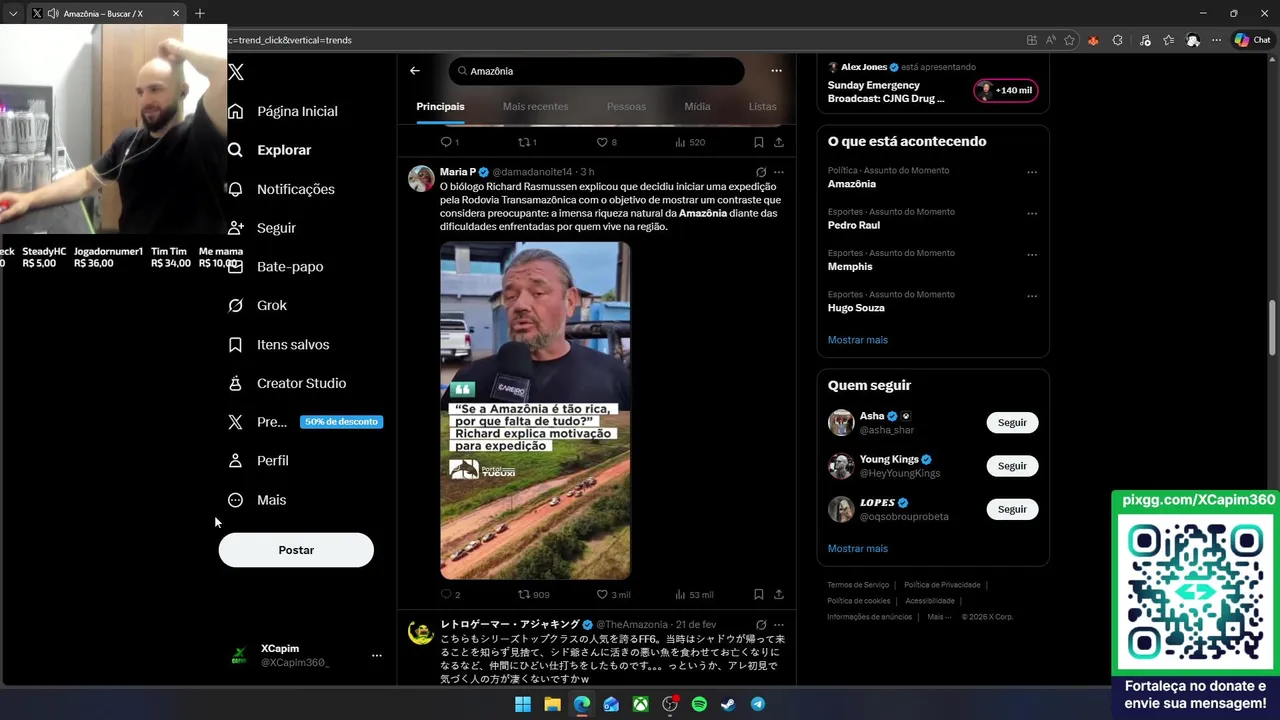The image size is (1280, 720).
Task: Open Spotify from the taskbar
Action: click(699, 704)
